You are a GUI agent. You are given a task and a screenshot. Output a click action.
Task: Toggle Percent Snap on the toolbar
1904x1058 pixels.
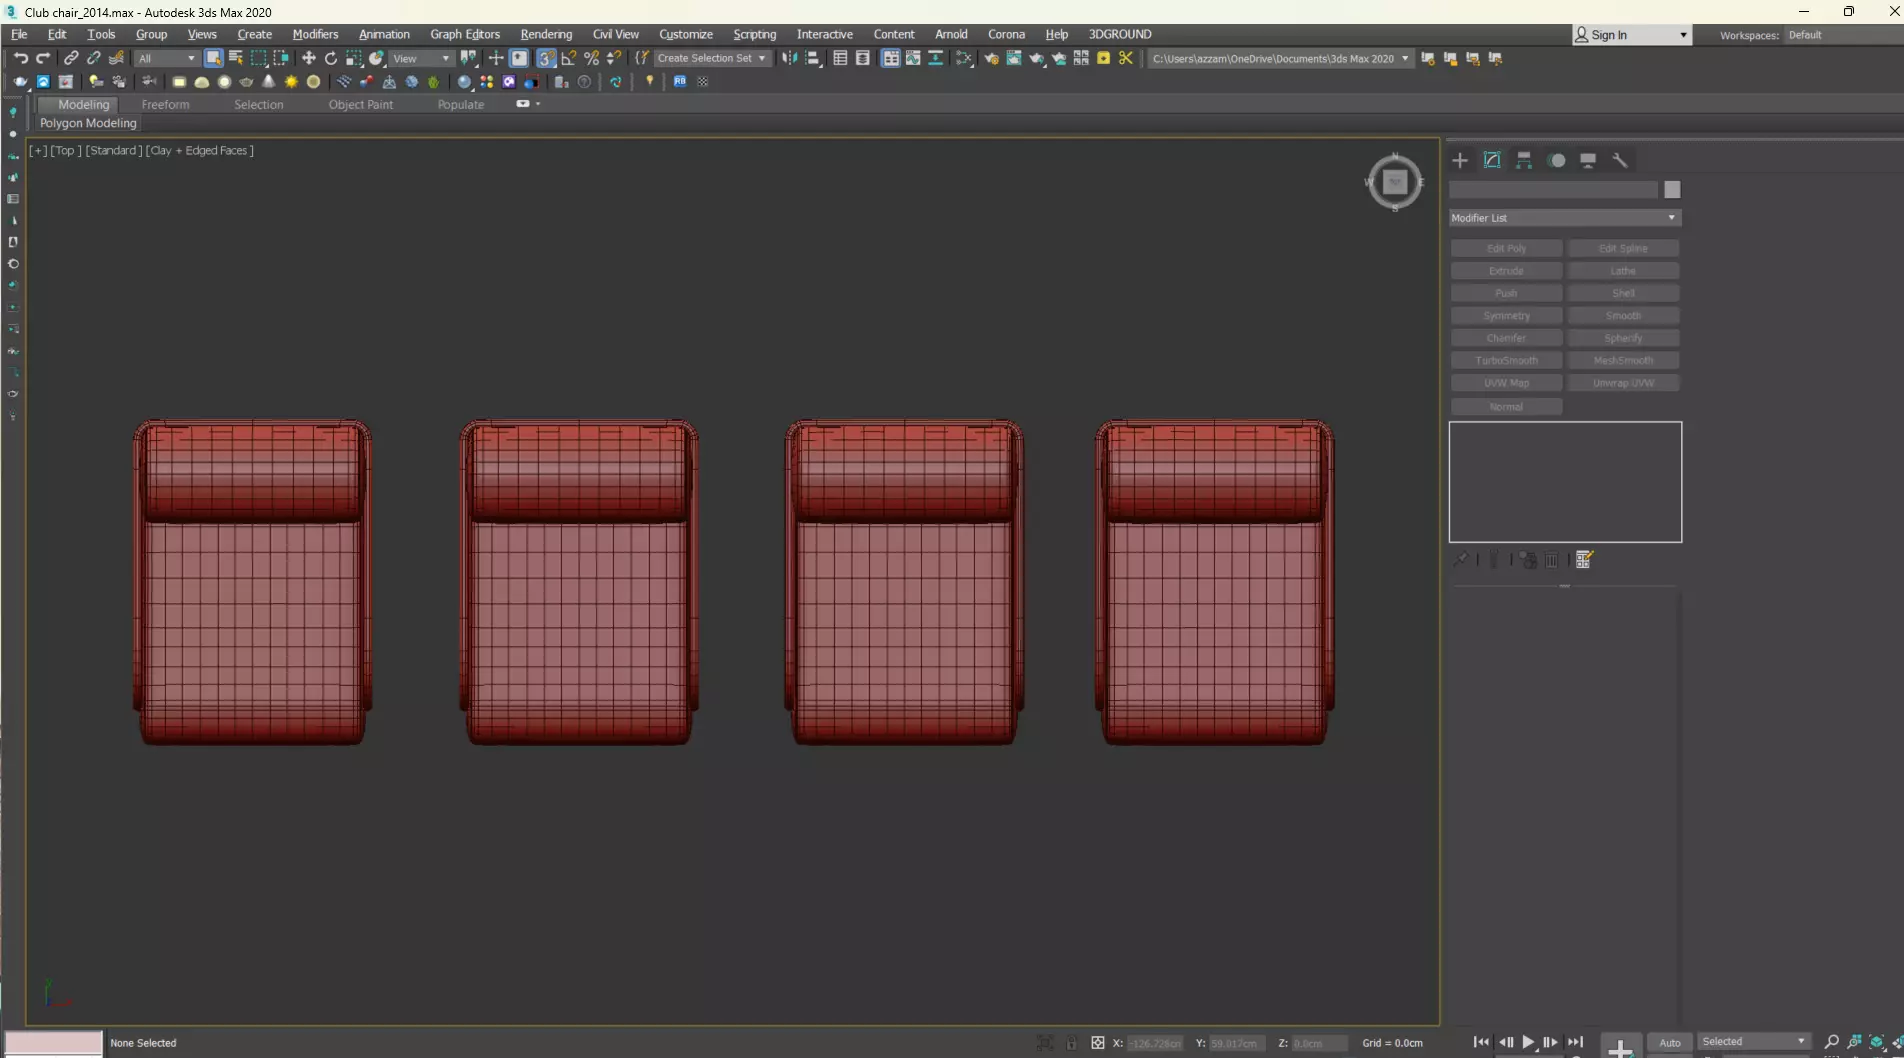pos(591,58)
